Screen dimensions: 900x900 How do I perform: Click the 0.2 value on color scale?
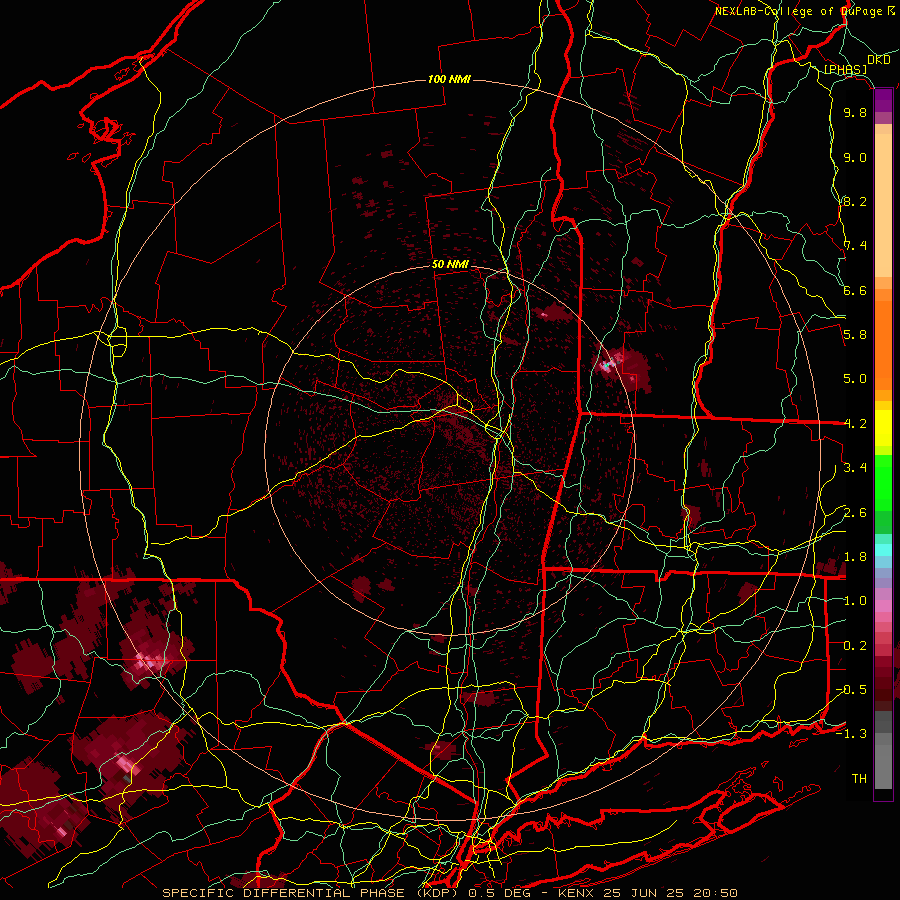click(x=855, y=646)
